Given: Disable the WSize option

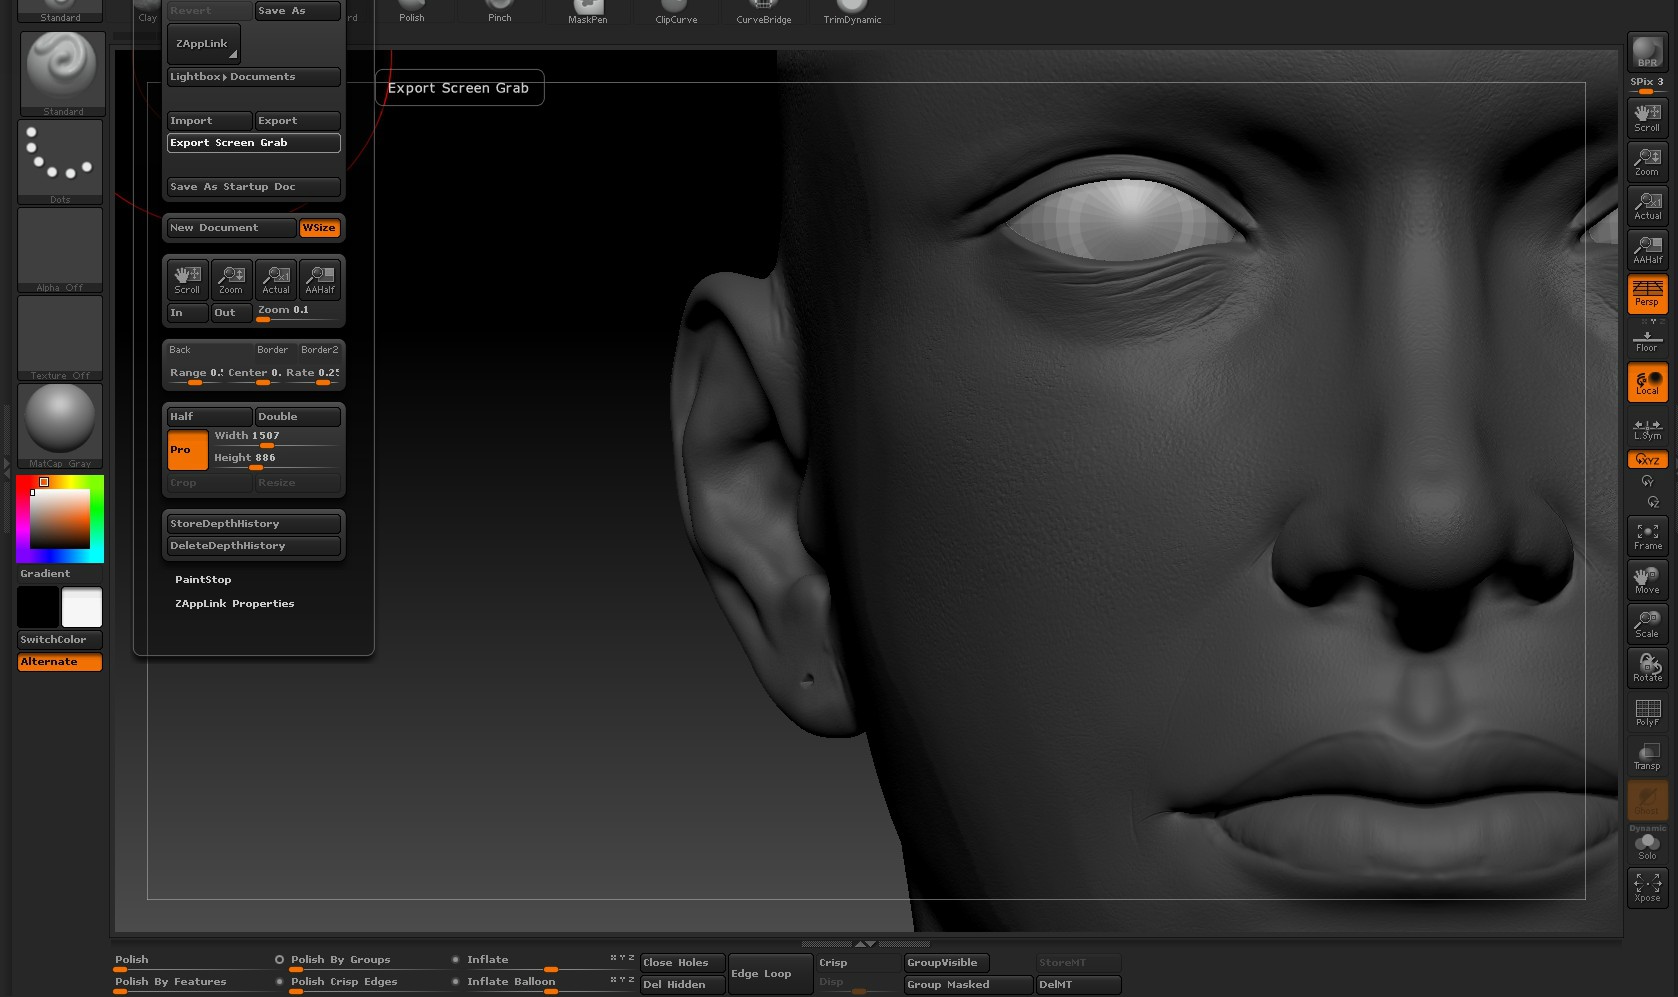Looking at the screenshot, I should pyautogui.click(x=319, y=228).
